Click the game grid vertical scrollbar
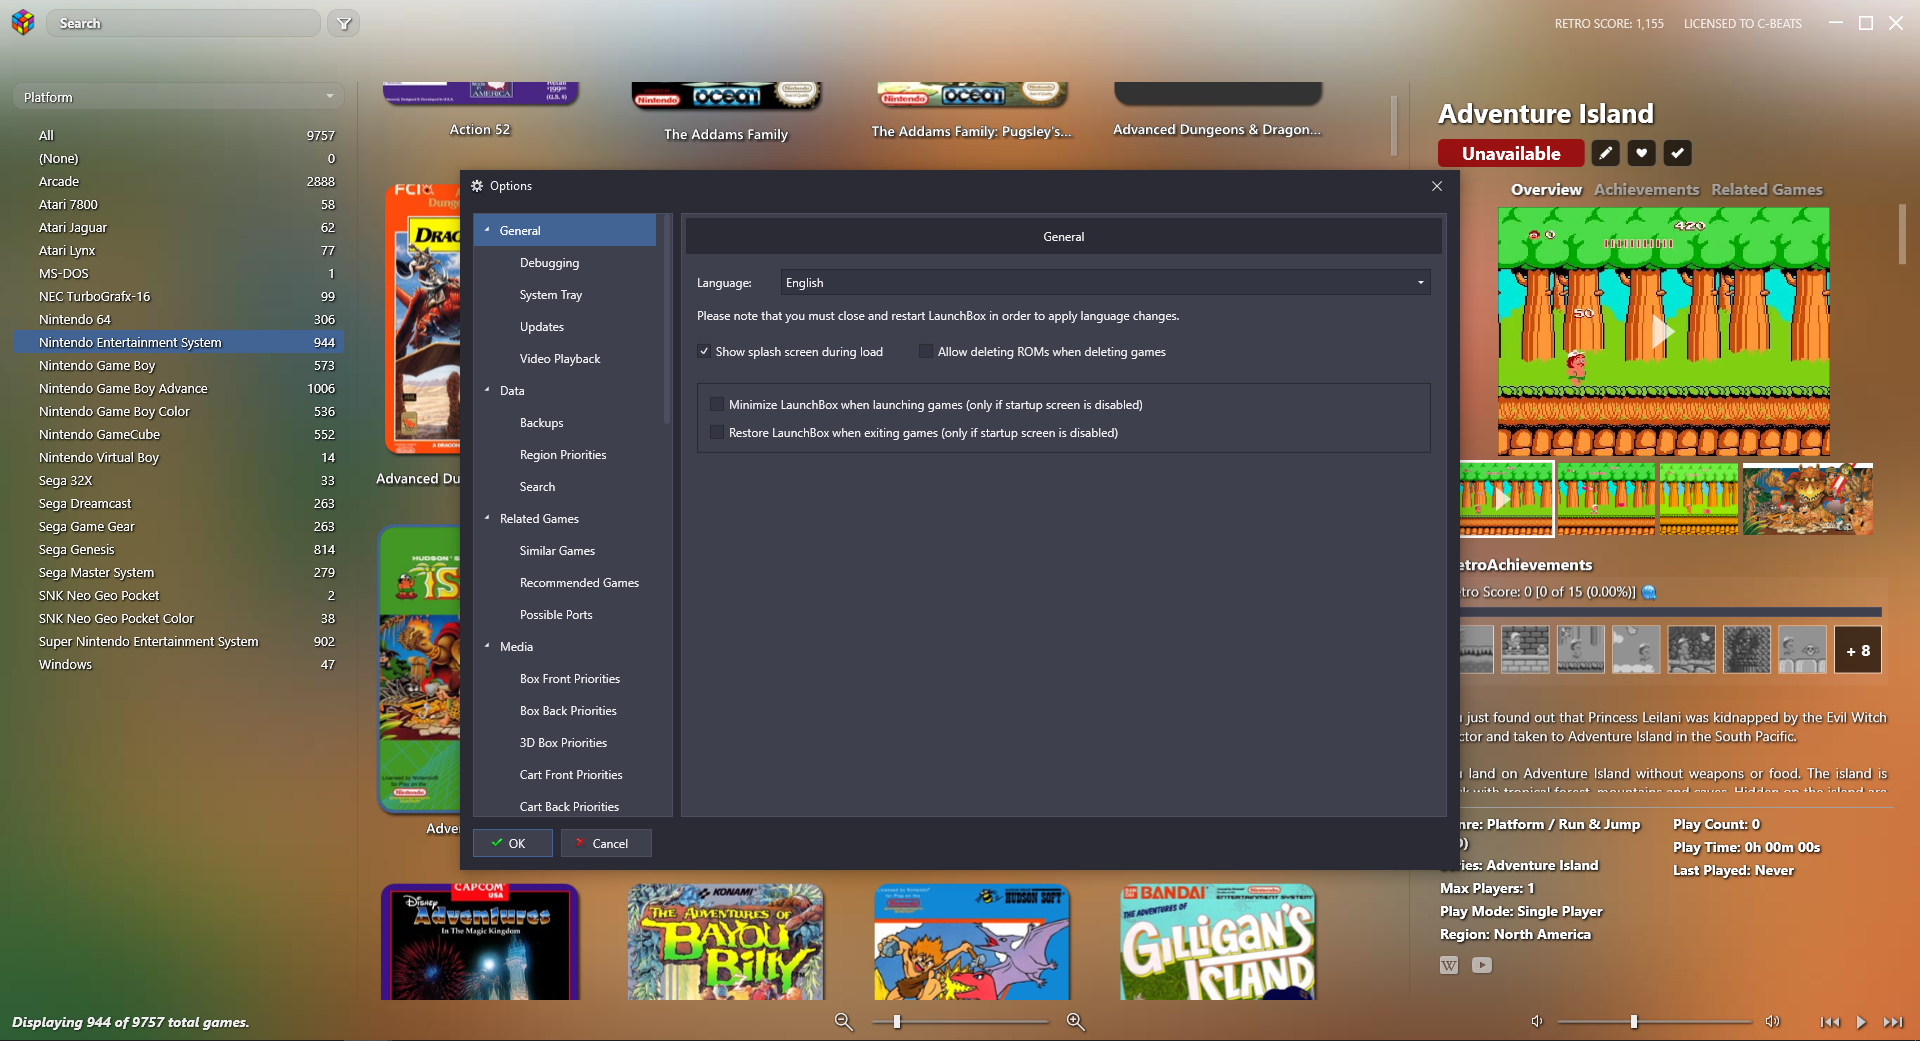The image size is (1920, 1041). click(1394, 126)
